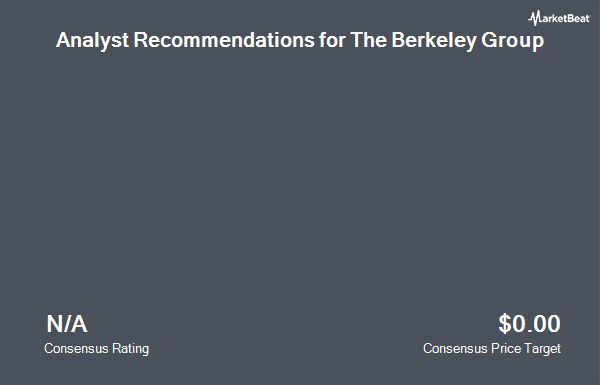This screenshot has width=600, height=385.
Task: Click the word "Recommendations" in the heading
Action: 224,40
